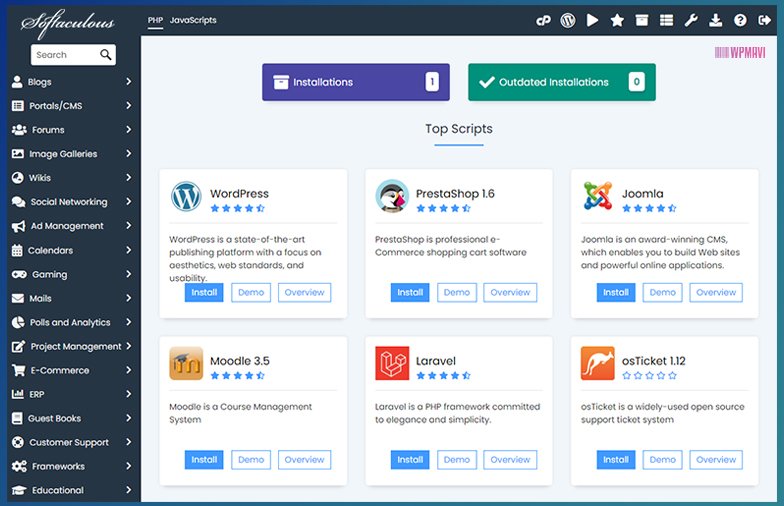
Task: Install PrestaShop 1.6
Action: [x=410, y=292]
